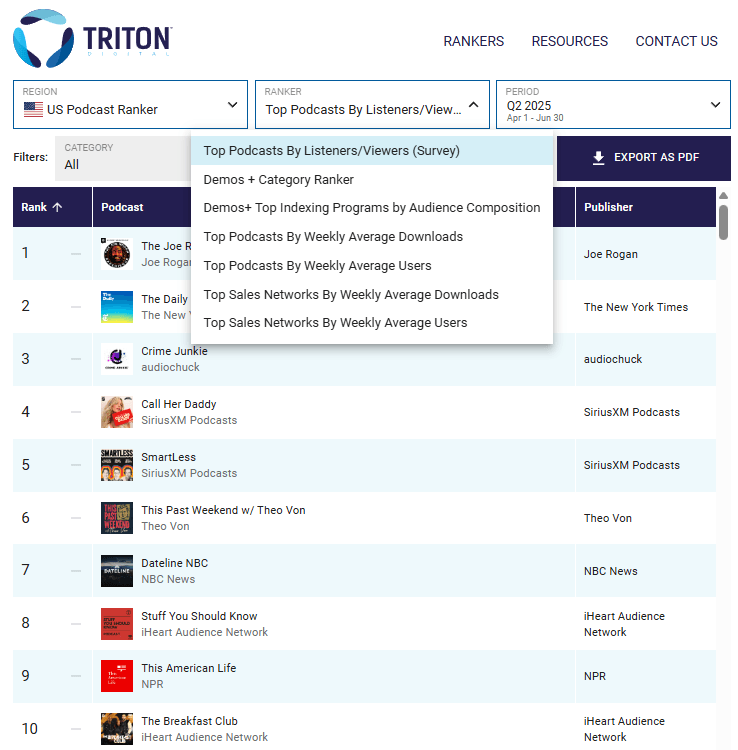738x750 pixels.
Task: Click the download icon on Export button
Action: click(598, 158)
